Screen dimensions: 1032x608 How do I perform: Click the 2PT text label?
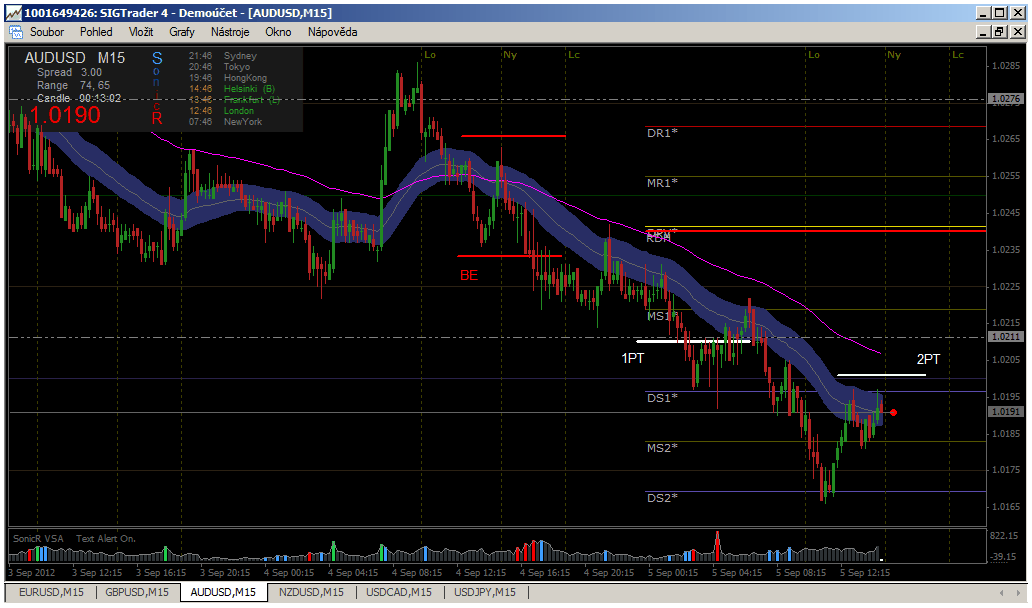coord(928,359)
